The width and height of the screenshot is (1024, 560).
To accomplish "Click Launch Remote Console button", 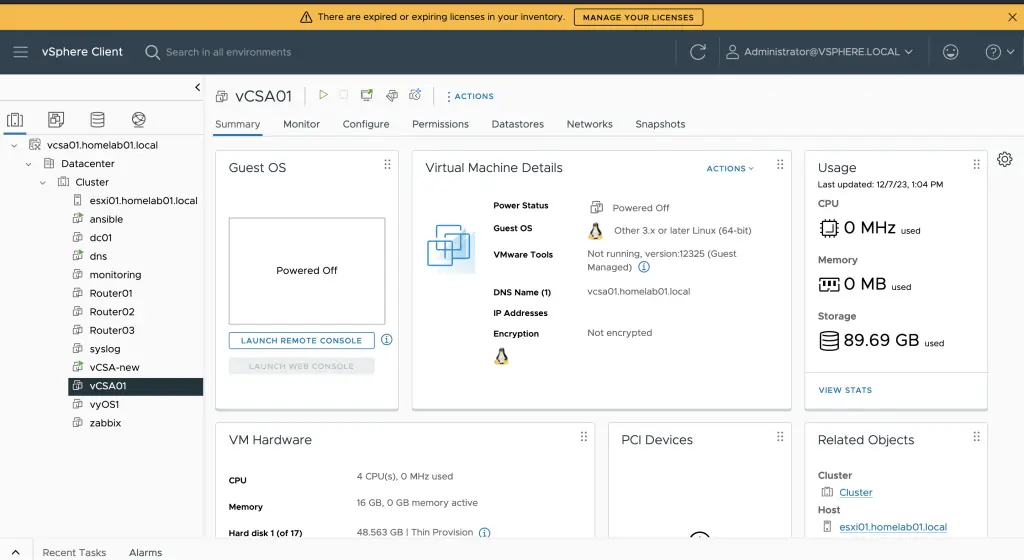I will 301,340.
